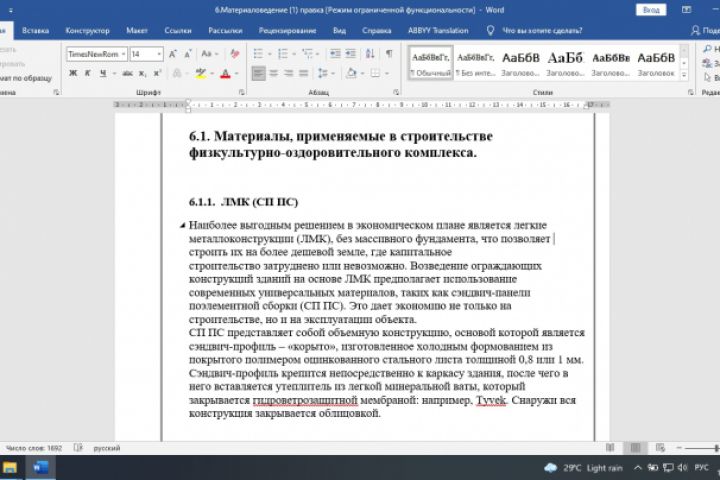Open the Конструктор tab
Image resolution: width=720 pixels, height=480 pixels.
click(87, 31)
